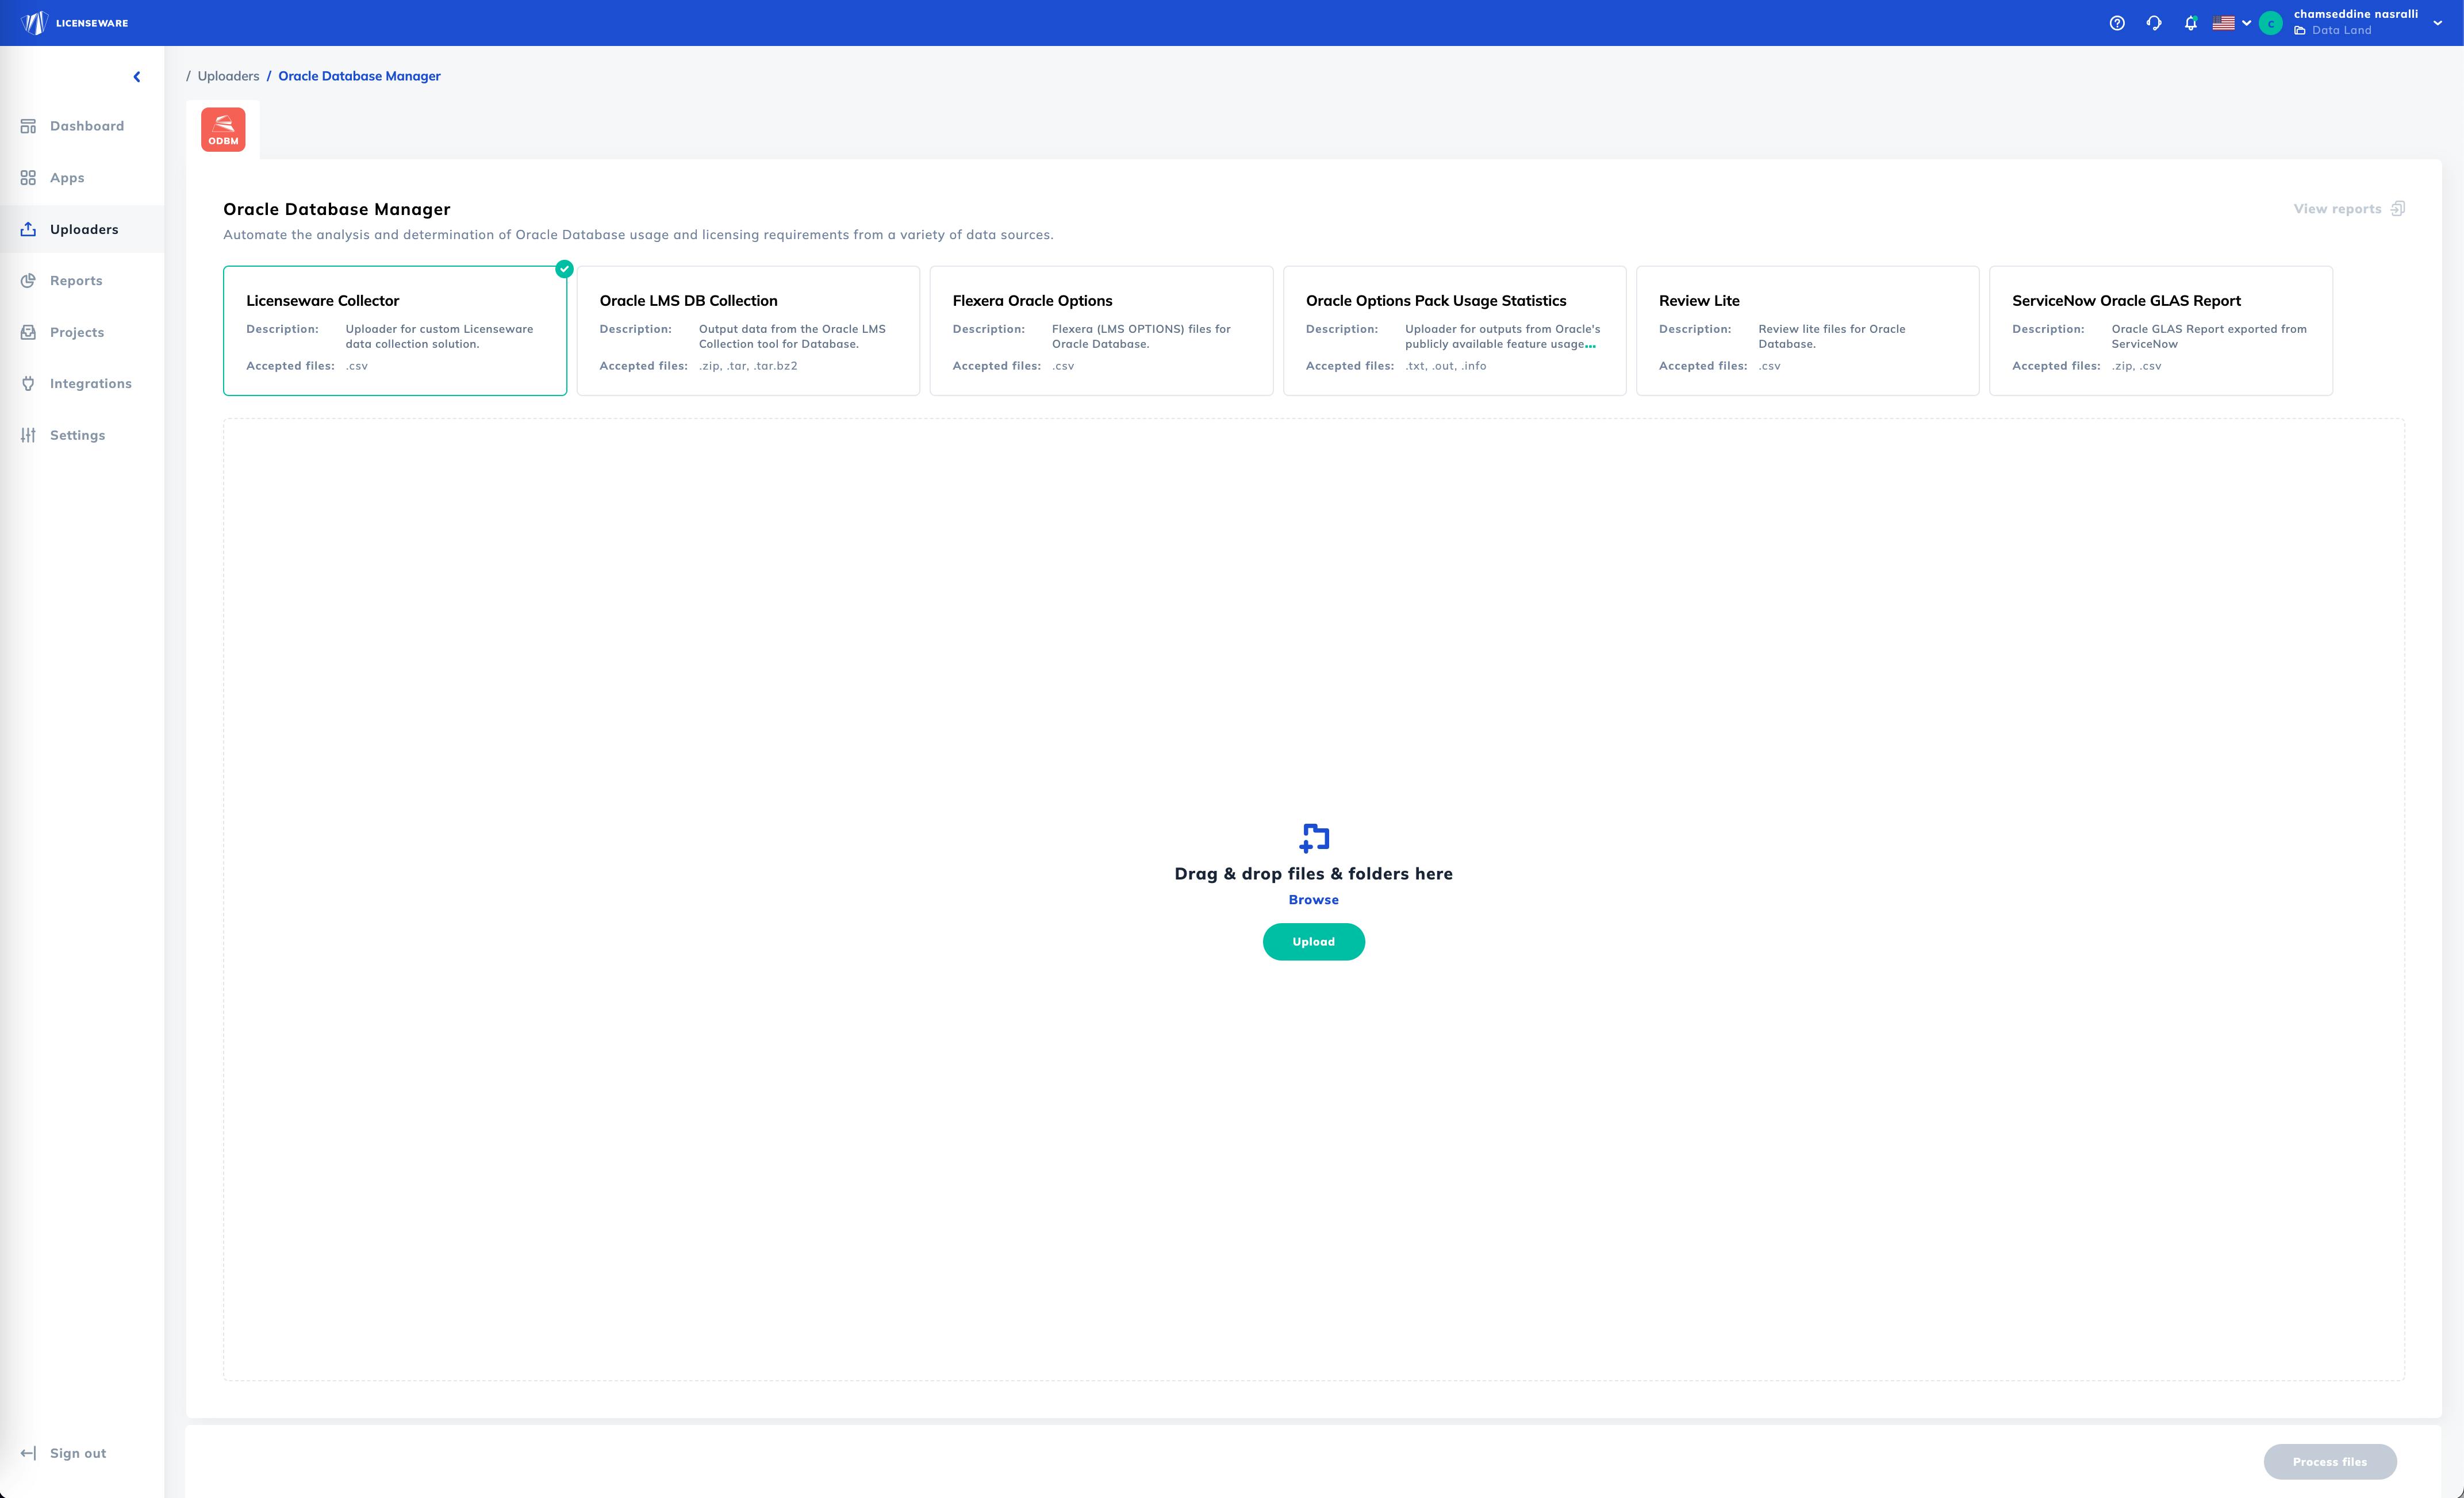Click the Uploaders upload icon

tap(28, 229)
